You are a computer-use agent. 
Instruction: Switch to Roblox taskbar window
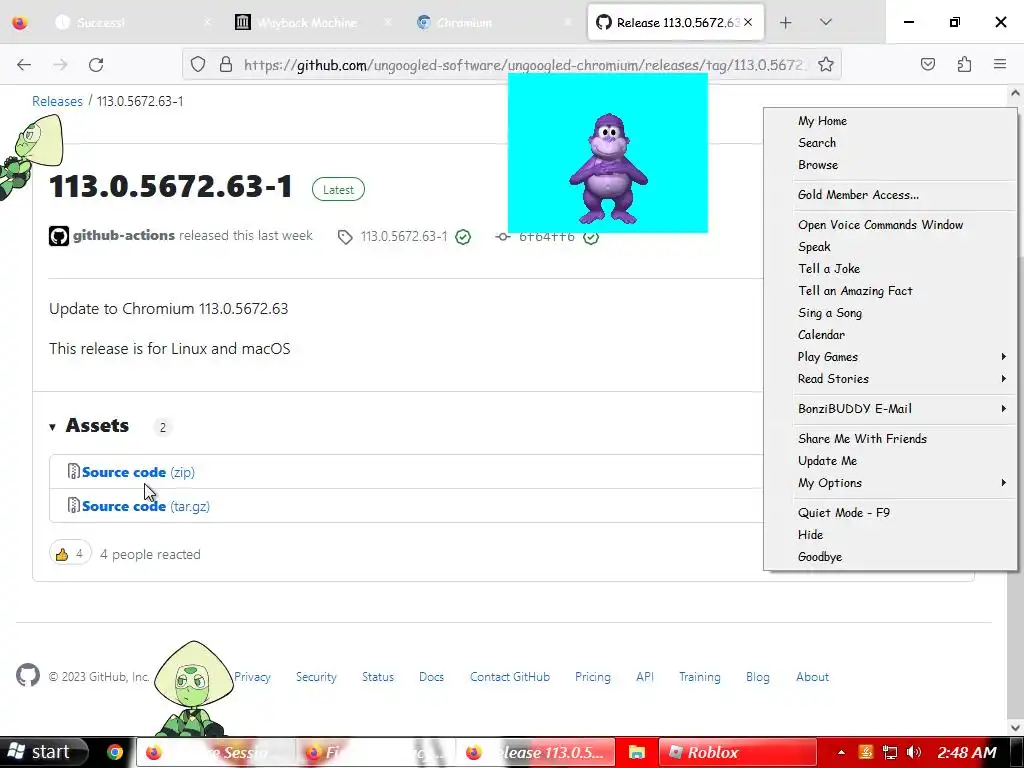coord(737,752)
